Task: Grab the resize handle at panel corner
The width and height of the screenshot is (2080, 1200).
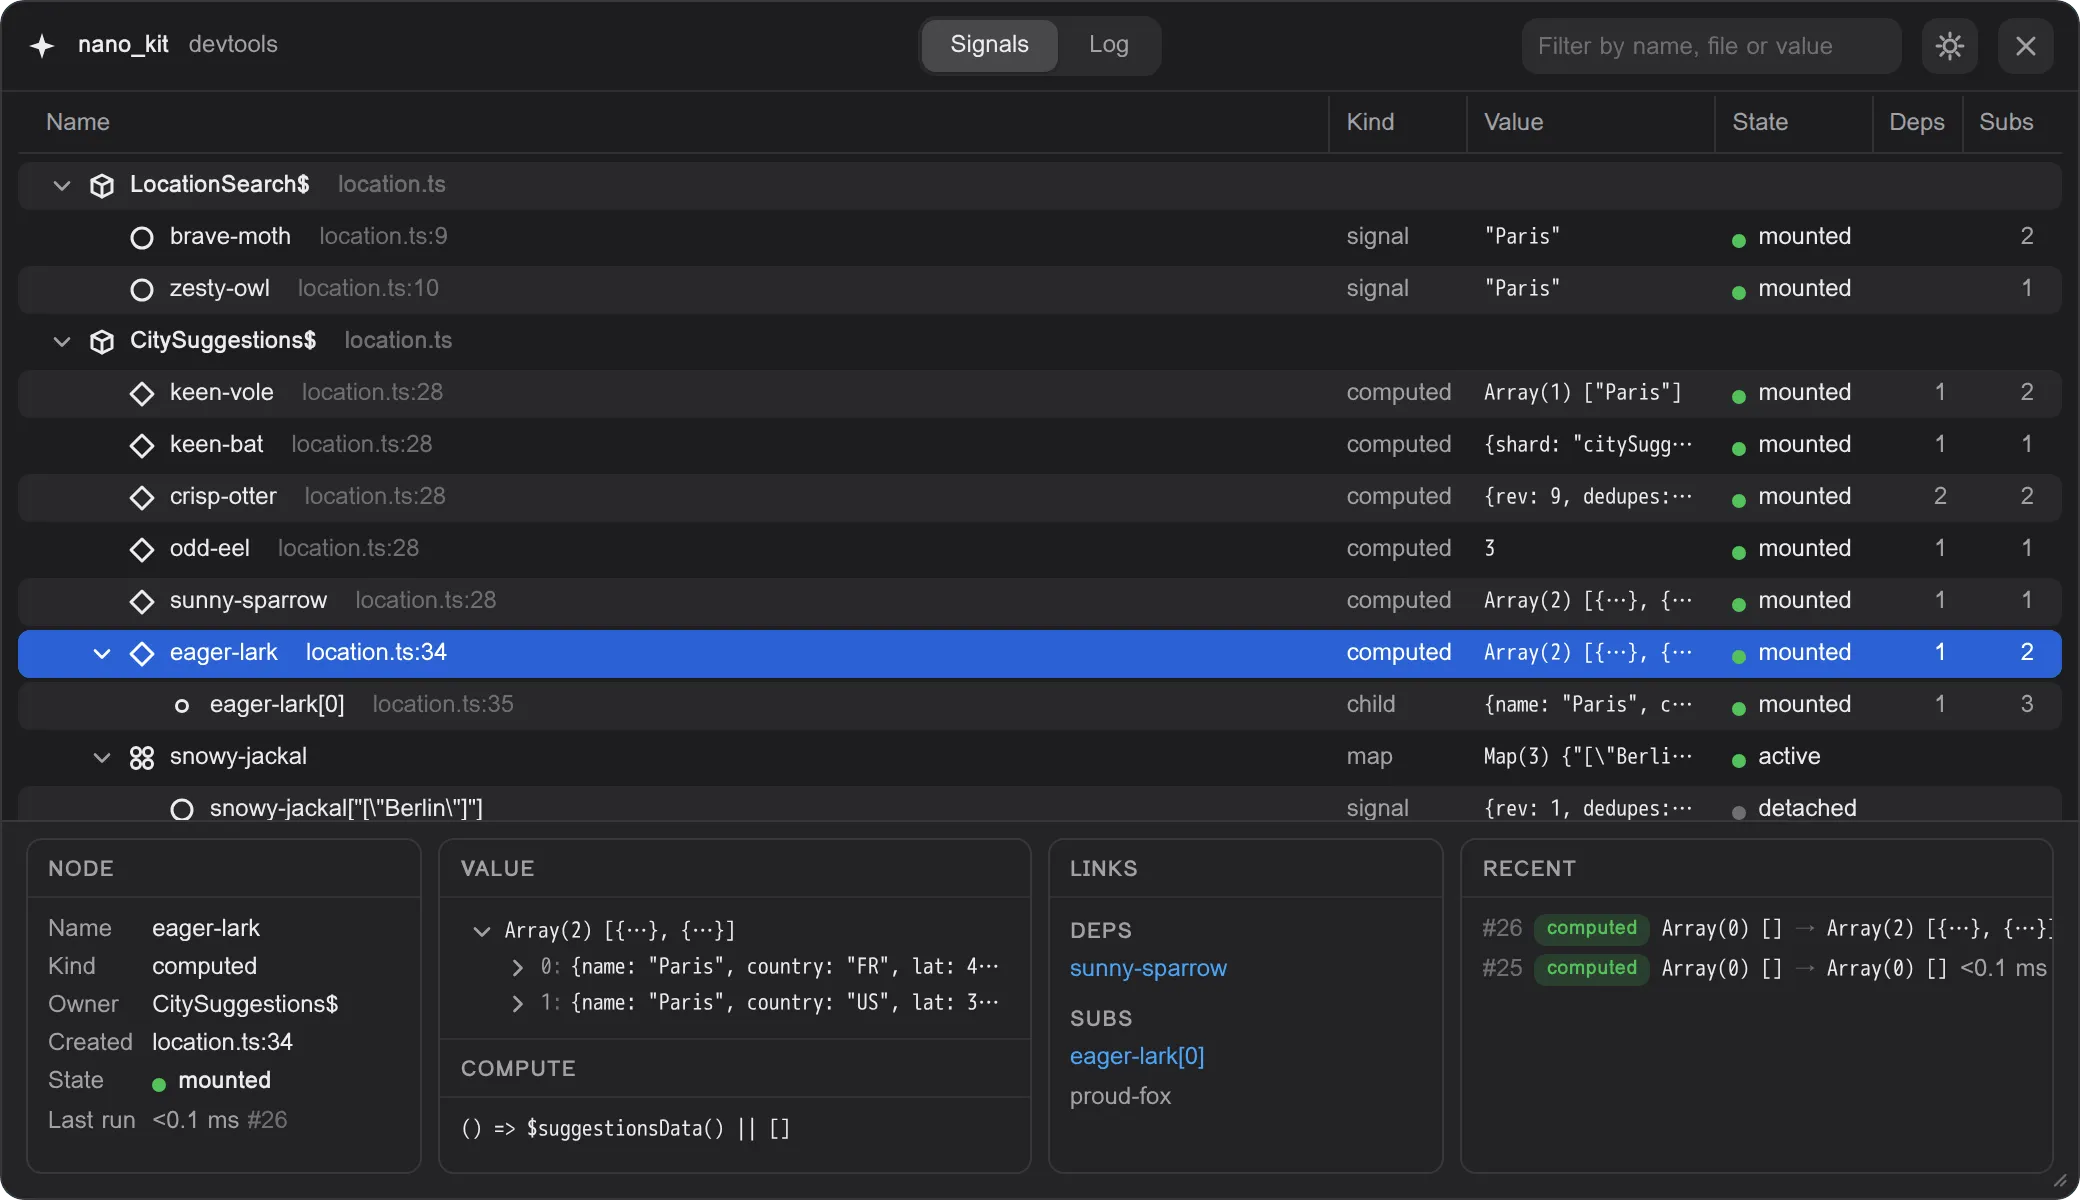Action: tap(2060, 1181)
